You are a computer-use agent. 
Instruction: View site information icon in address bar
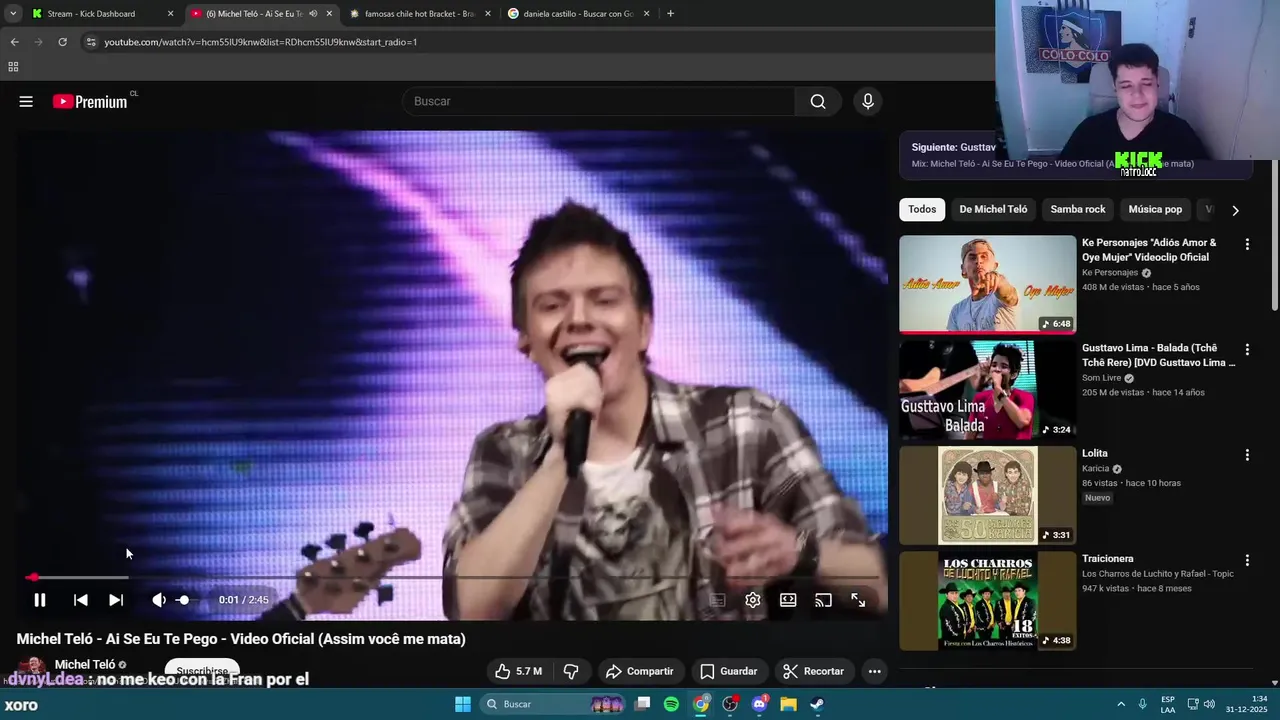click(91, 42)
